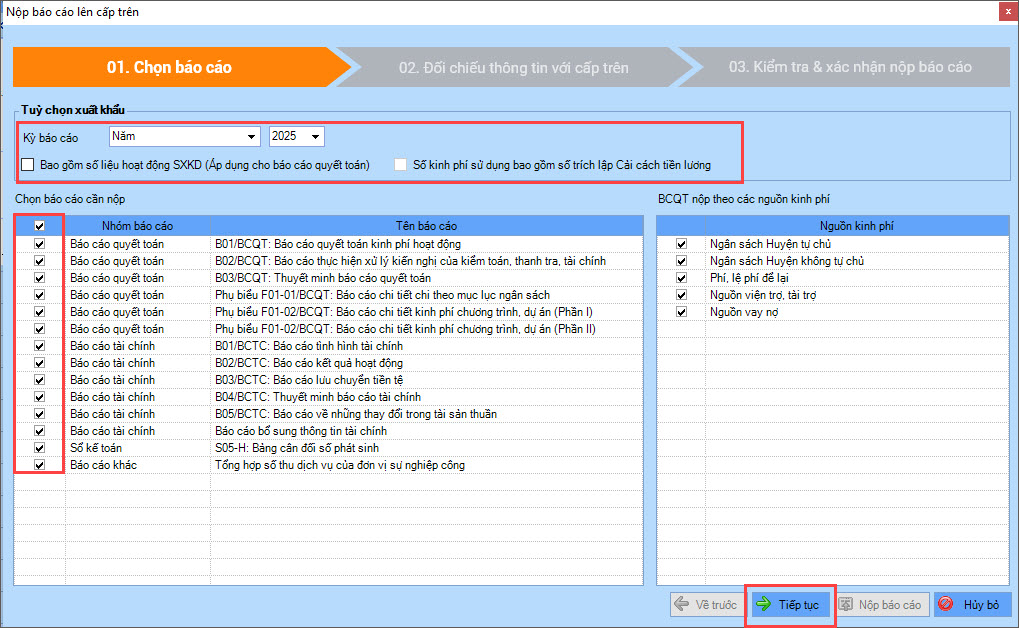Image resolution: width=1019 pixels, height=628 pixels.
Task: Go to step 03. Kiểm tra & xác nhận
Action: [849, 67]
